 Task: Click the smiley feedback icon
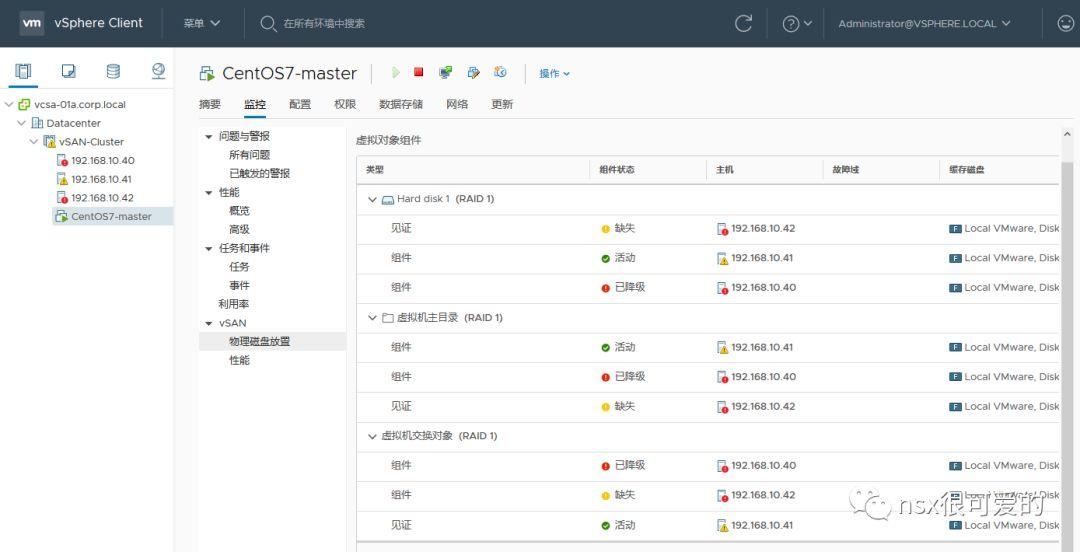tap(1065, 23)
